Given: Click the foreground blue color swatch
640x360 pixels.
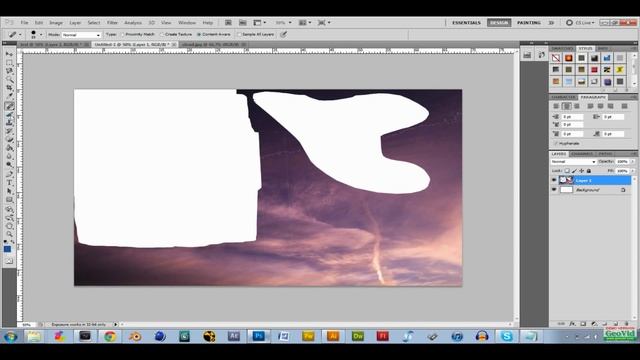Looking at the screenshot, I should pos(7,249).
